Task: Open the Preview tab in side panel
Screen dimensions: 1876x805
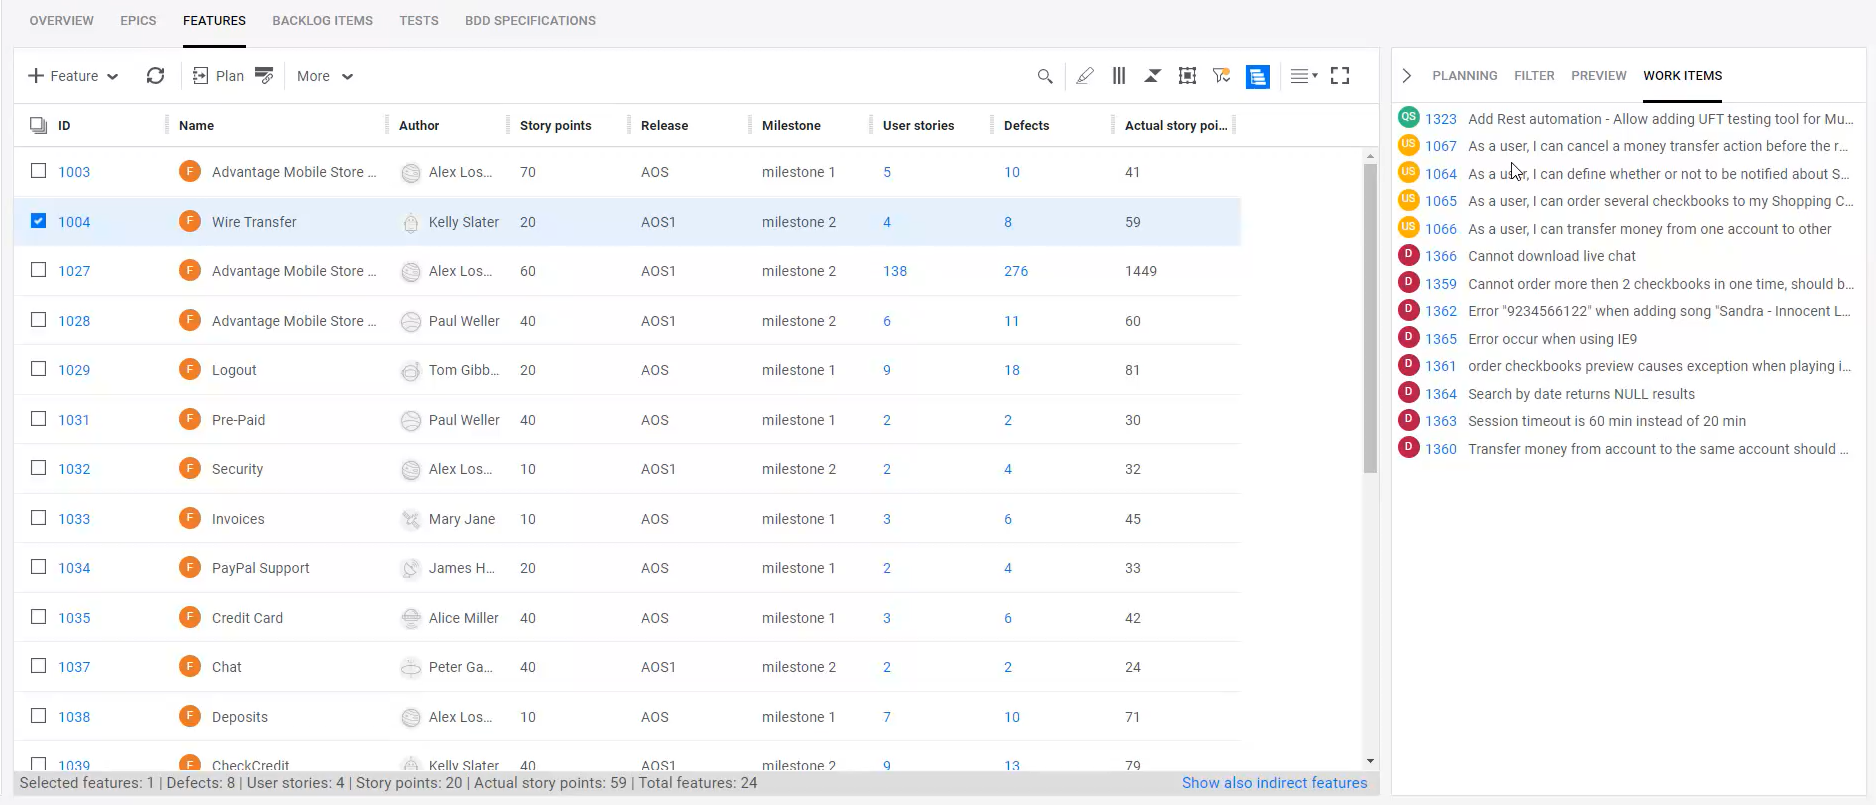Action: [1598, 76]
